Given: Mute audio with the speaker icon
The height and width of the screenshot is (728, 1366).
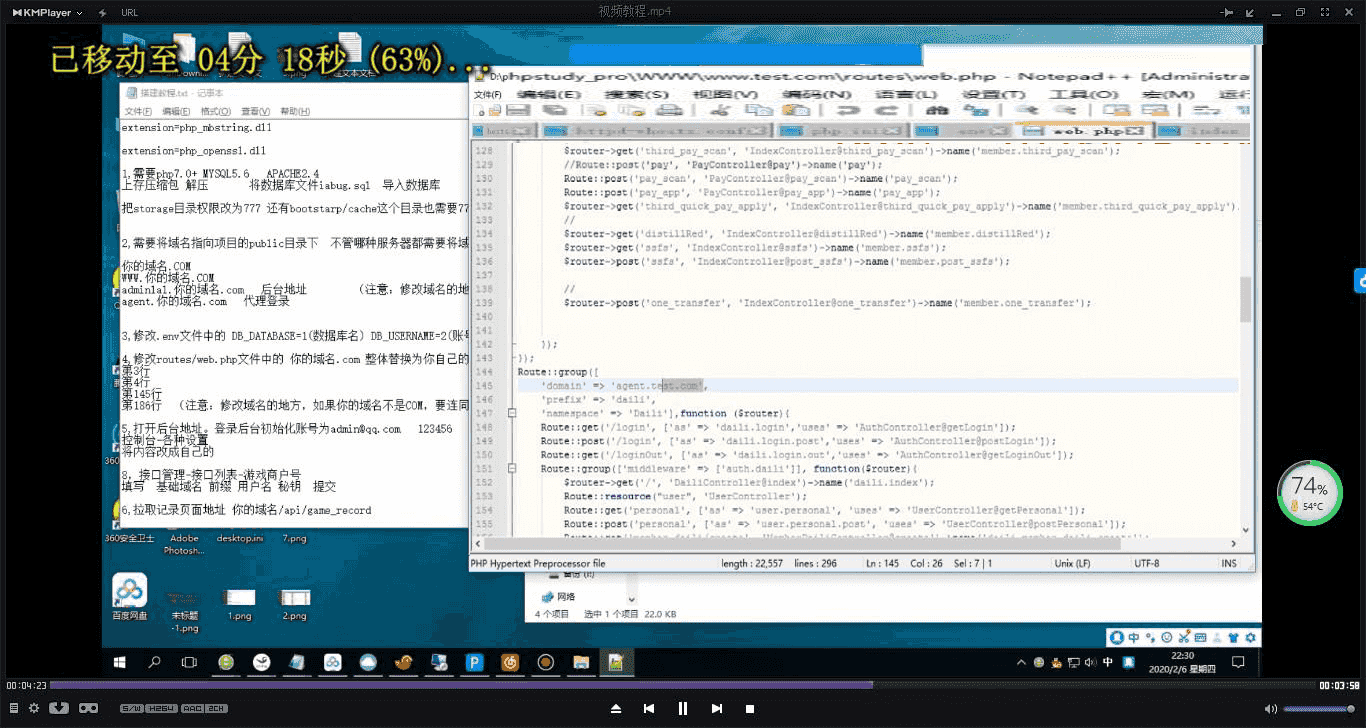Looking at the screenshot, I should 1271,708.
